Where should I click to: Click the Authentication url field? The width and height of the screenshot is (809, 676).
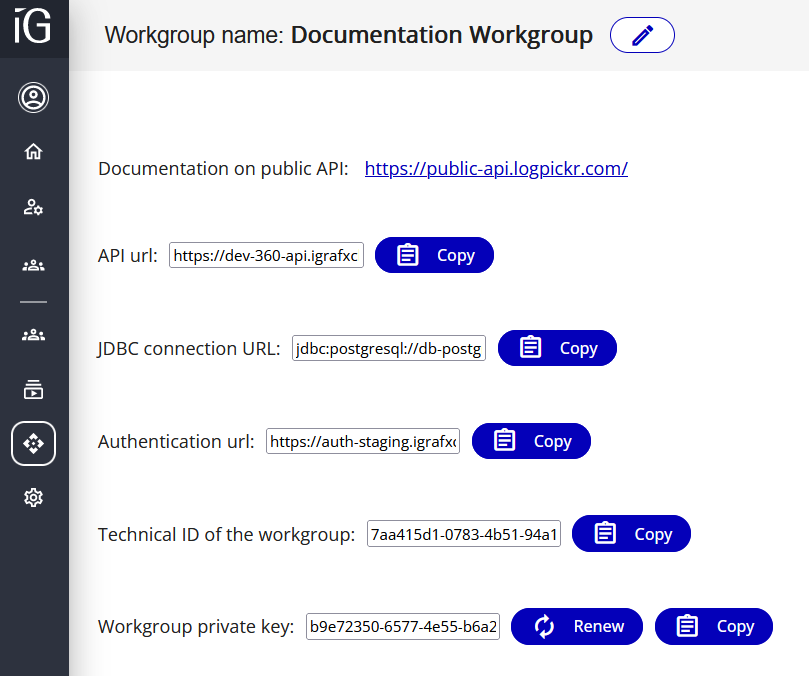(x=363, y=441)
